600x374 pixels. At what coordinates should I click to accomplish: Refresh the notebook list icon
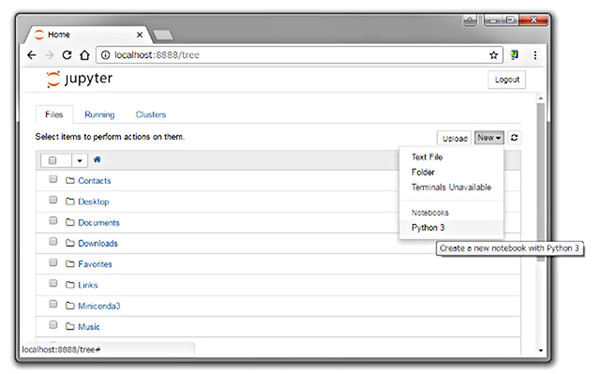pos(514,138)
